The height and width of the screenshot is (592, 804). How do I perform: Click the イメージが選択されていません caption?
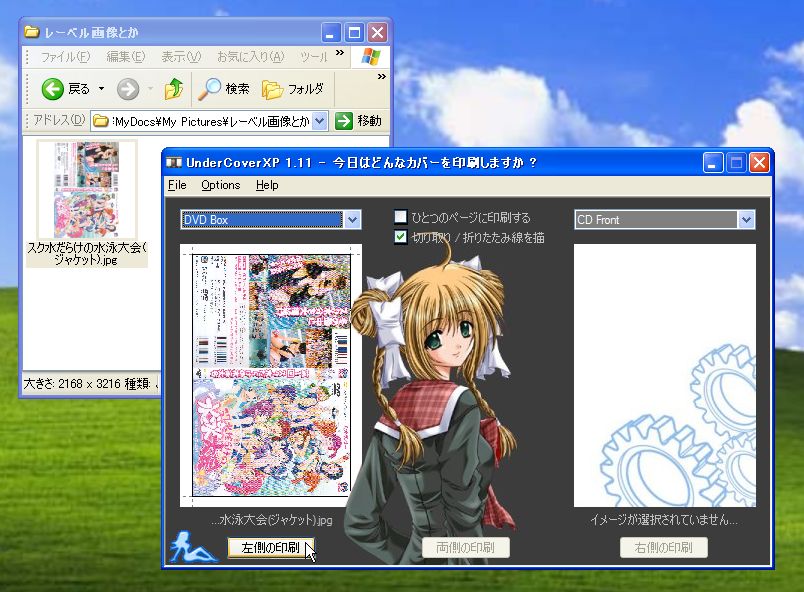tap(664, 520)
